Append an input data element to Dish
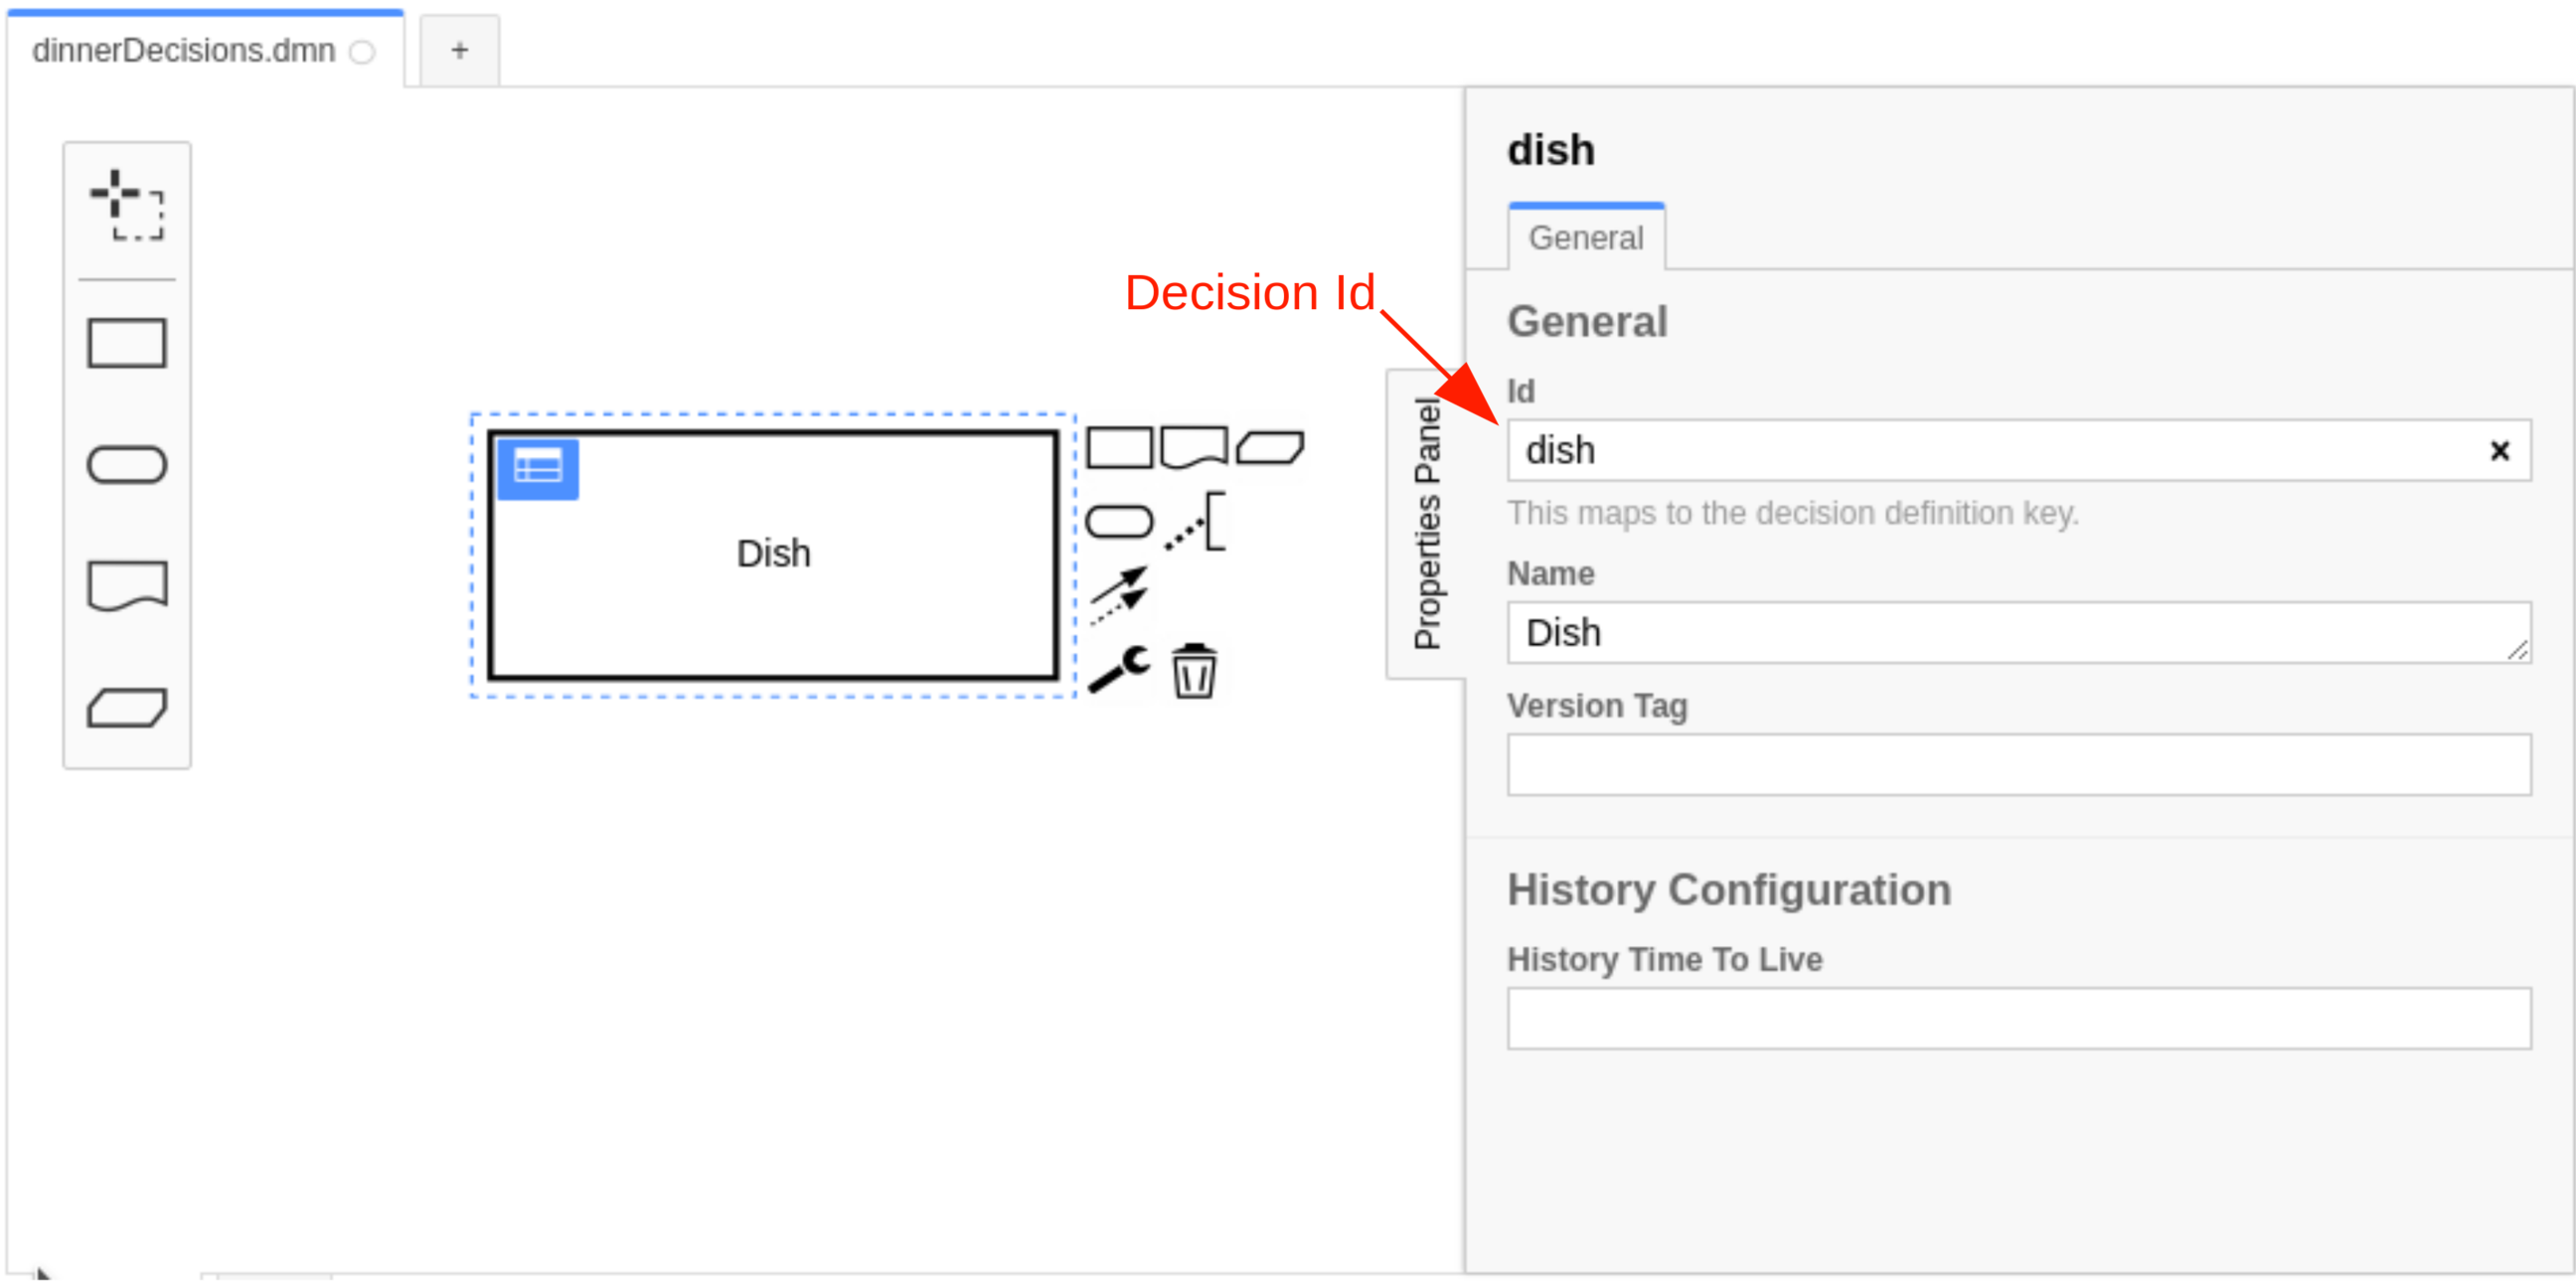The height and width of the screenshot is (1281, 2576). pyautogui.click(x=1120, y=519)
